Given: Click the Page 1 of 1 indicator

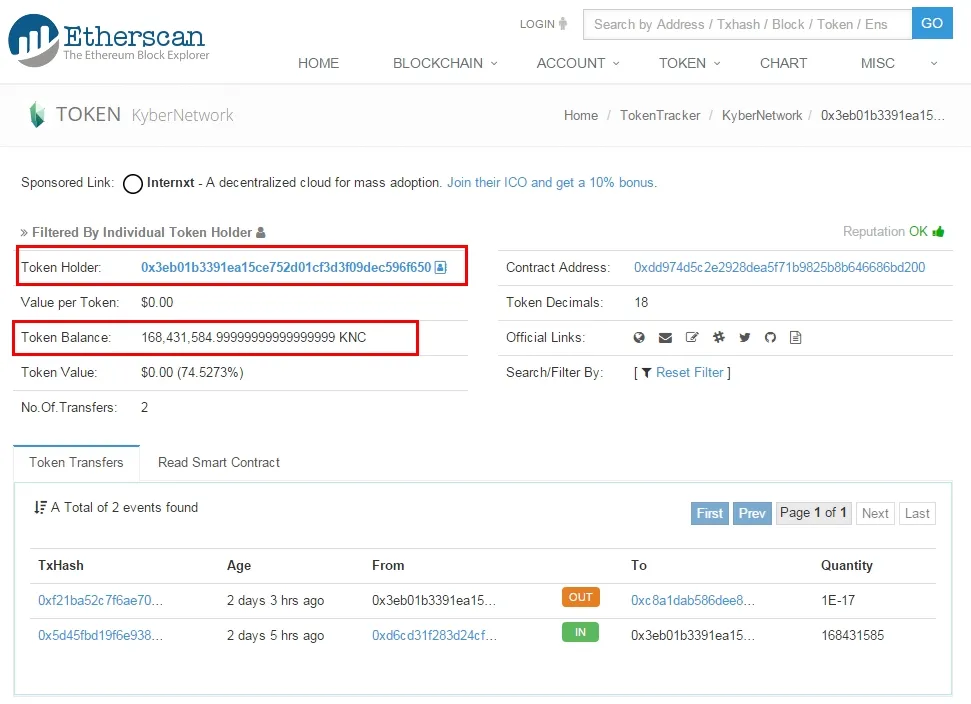Looking at the screenshot, I should point(813,513).
